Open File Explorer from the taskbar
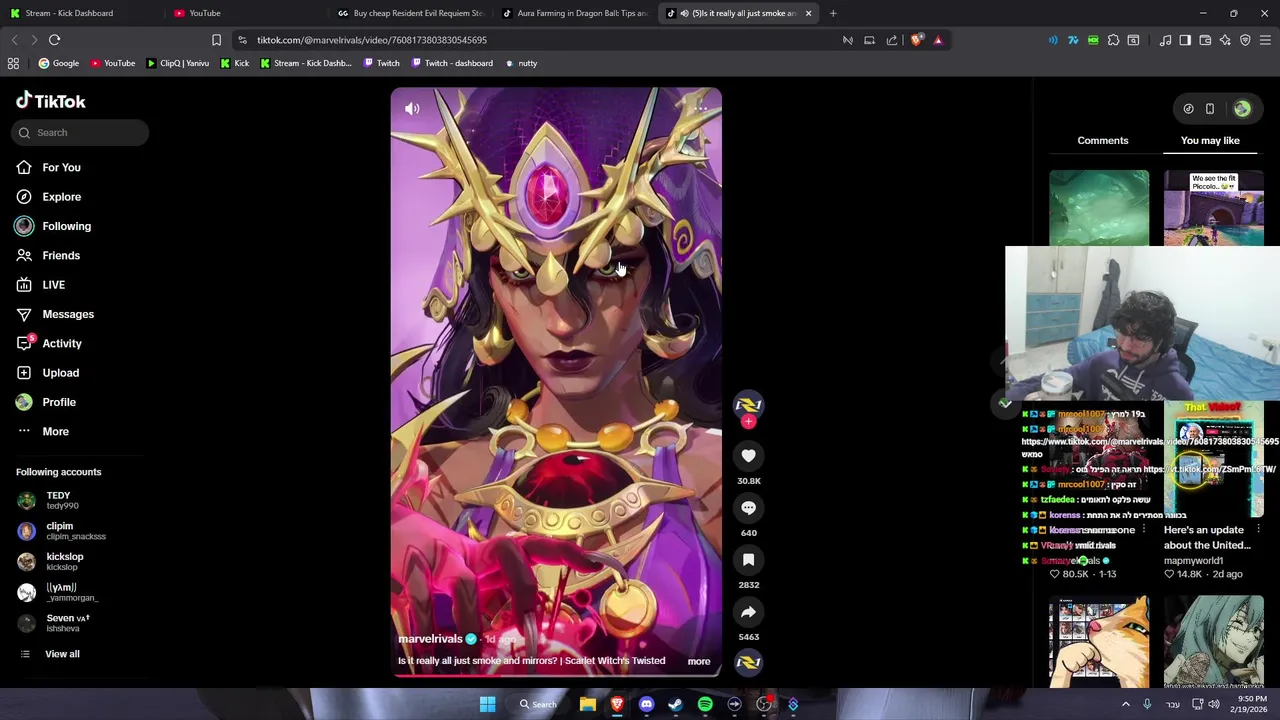The height and width of the screenshot is (720, 1280). tap(588, 704)
